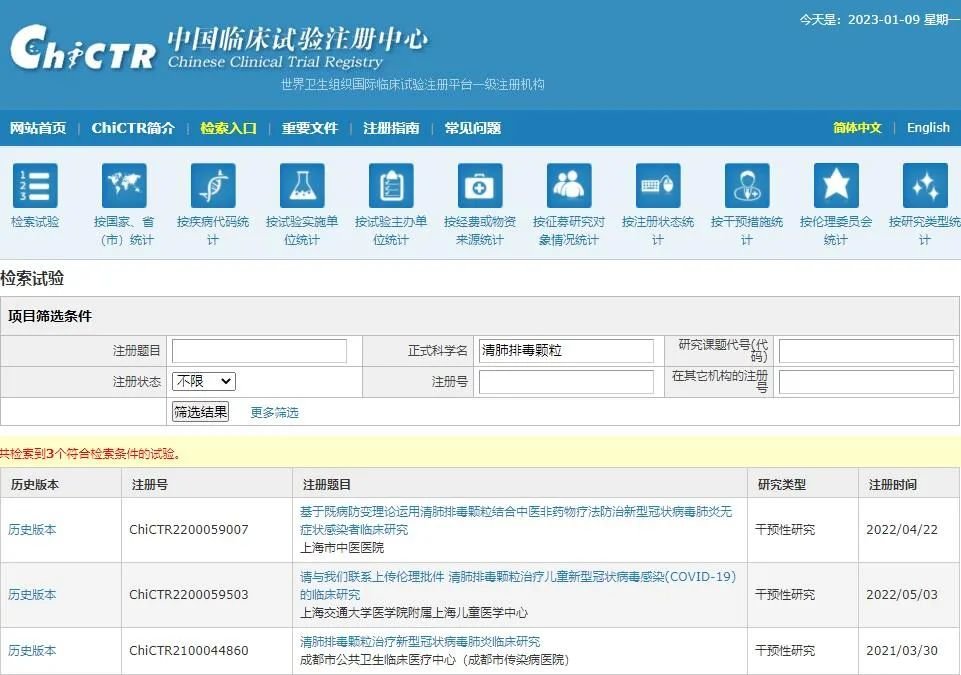This screenshot has width=961, height=675.
Task: Expand the 注册状态 dropdown
Action: 204,381
